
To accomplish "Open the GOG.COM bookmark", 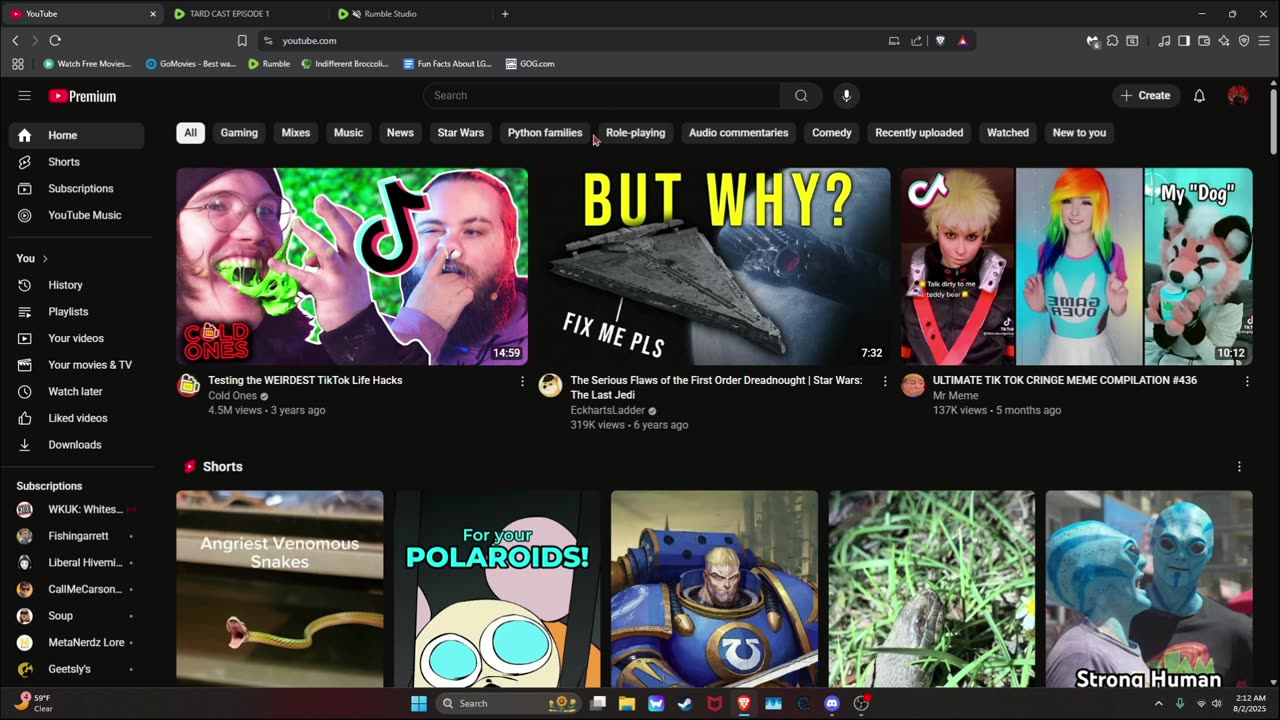I will click(x=530, y=64).
